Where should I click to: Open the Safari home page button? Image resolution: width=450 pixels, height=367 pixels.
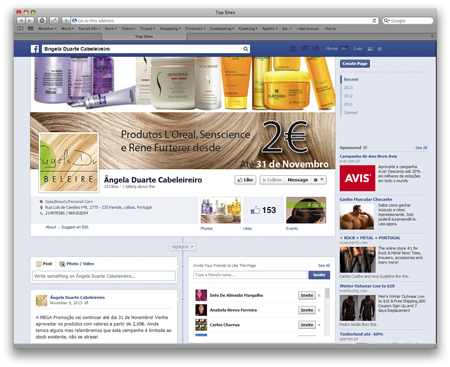(42, 21)
